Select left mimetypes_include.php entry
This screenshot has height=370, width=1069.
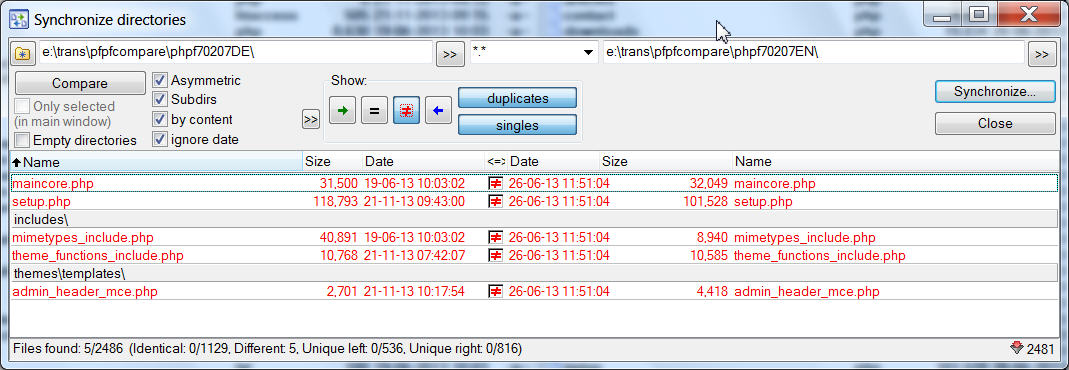pos(82,238)
